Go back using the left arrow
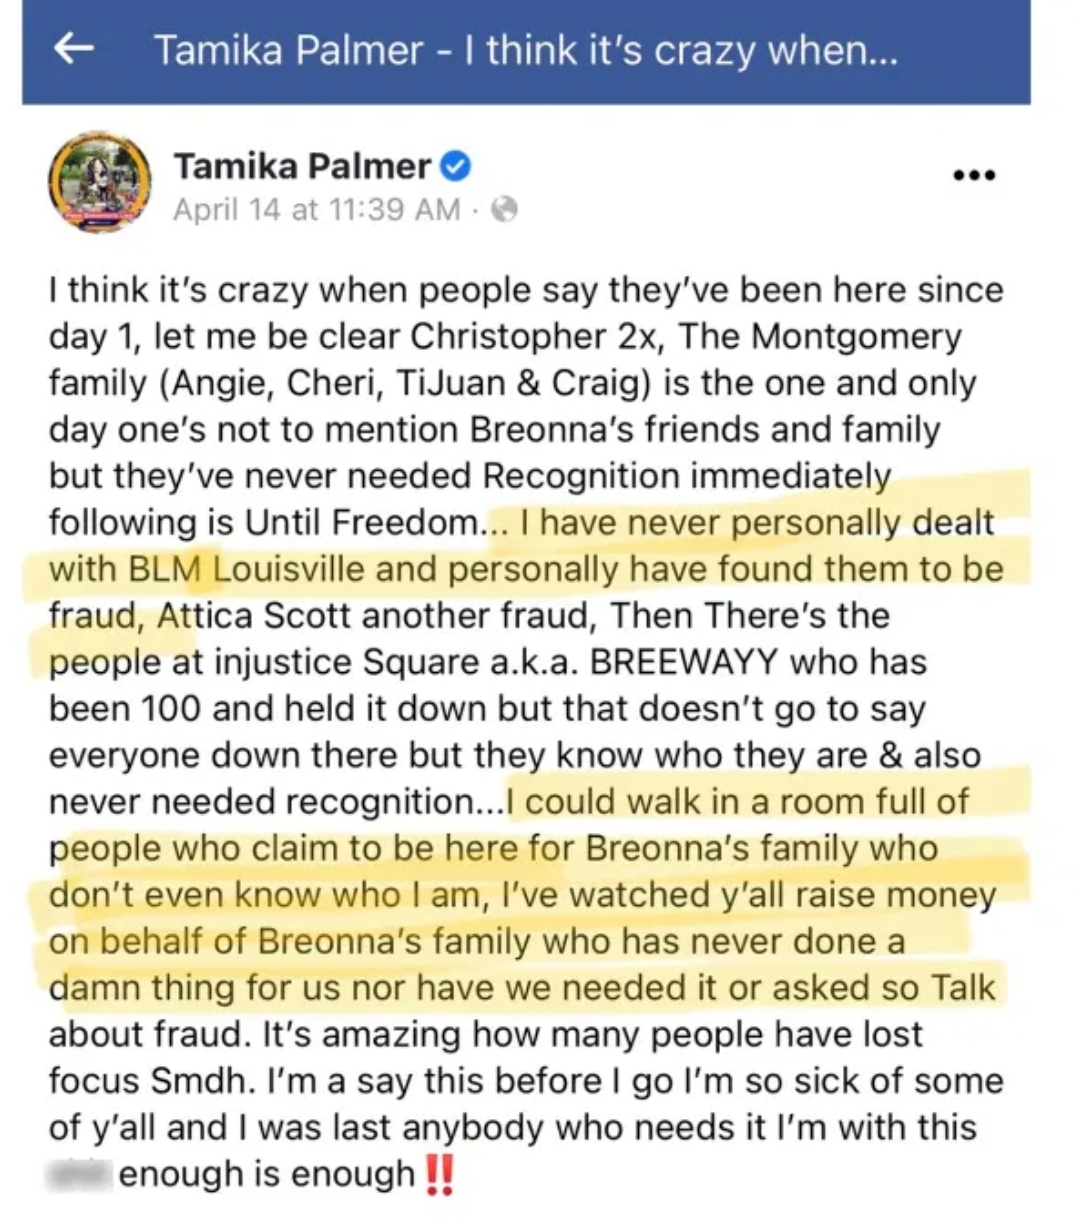This screenshot has width=1080, height=1221. point(74,48)
